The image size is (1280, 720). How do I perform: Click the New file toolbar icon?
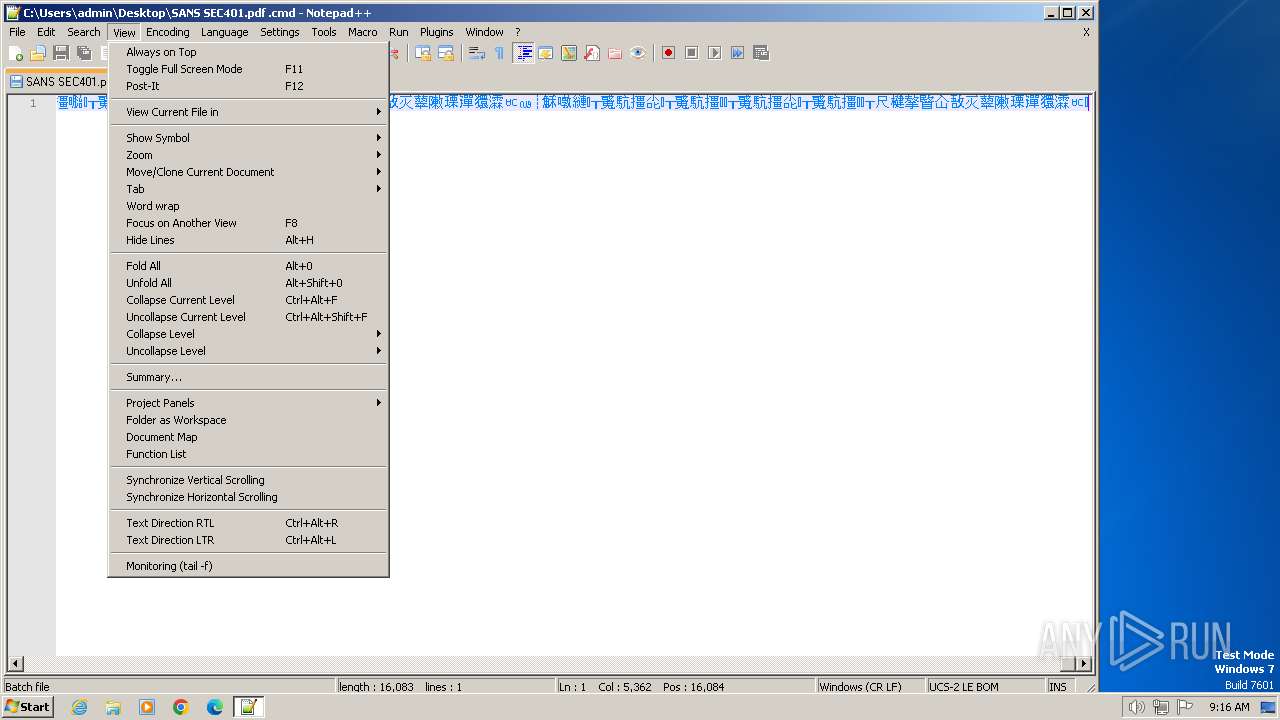coord(16,53)
